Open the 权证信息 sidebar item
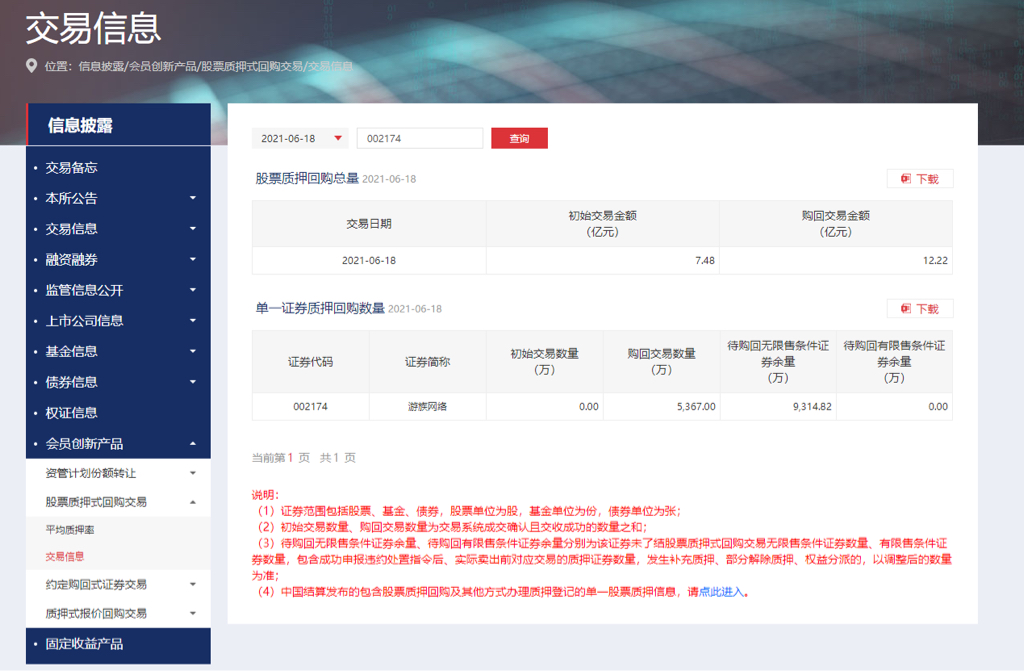This screenshot has width=1024, height=671. (71, 413)
